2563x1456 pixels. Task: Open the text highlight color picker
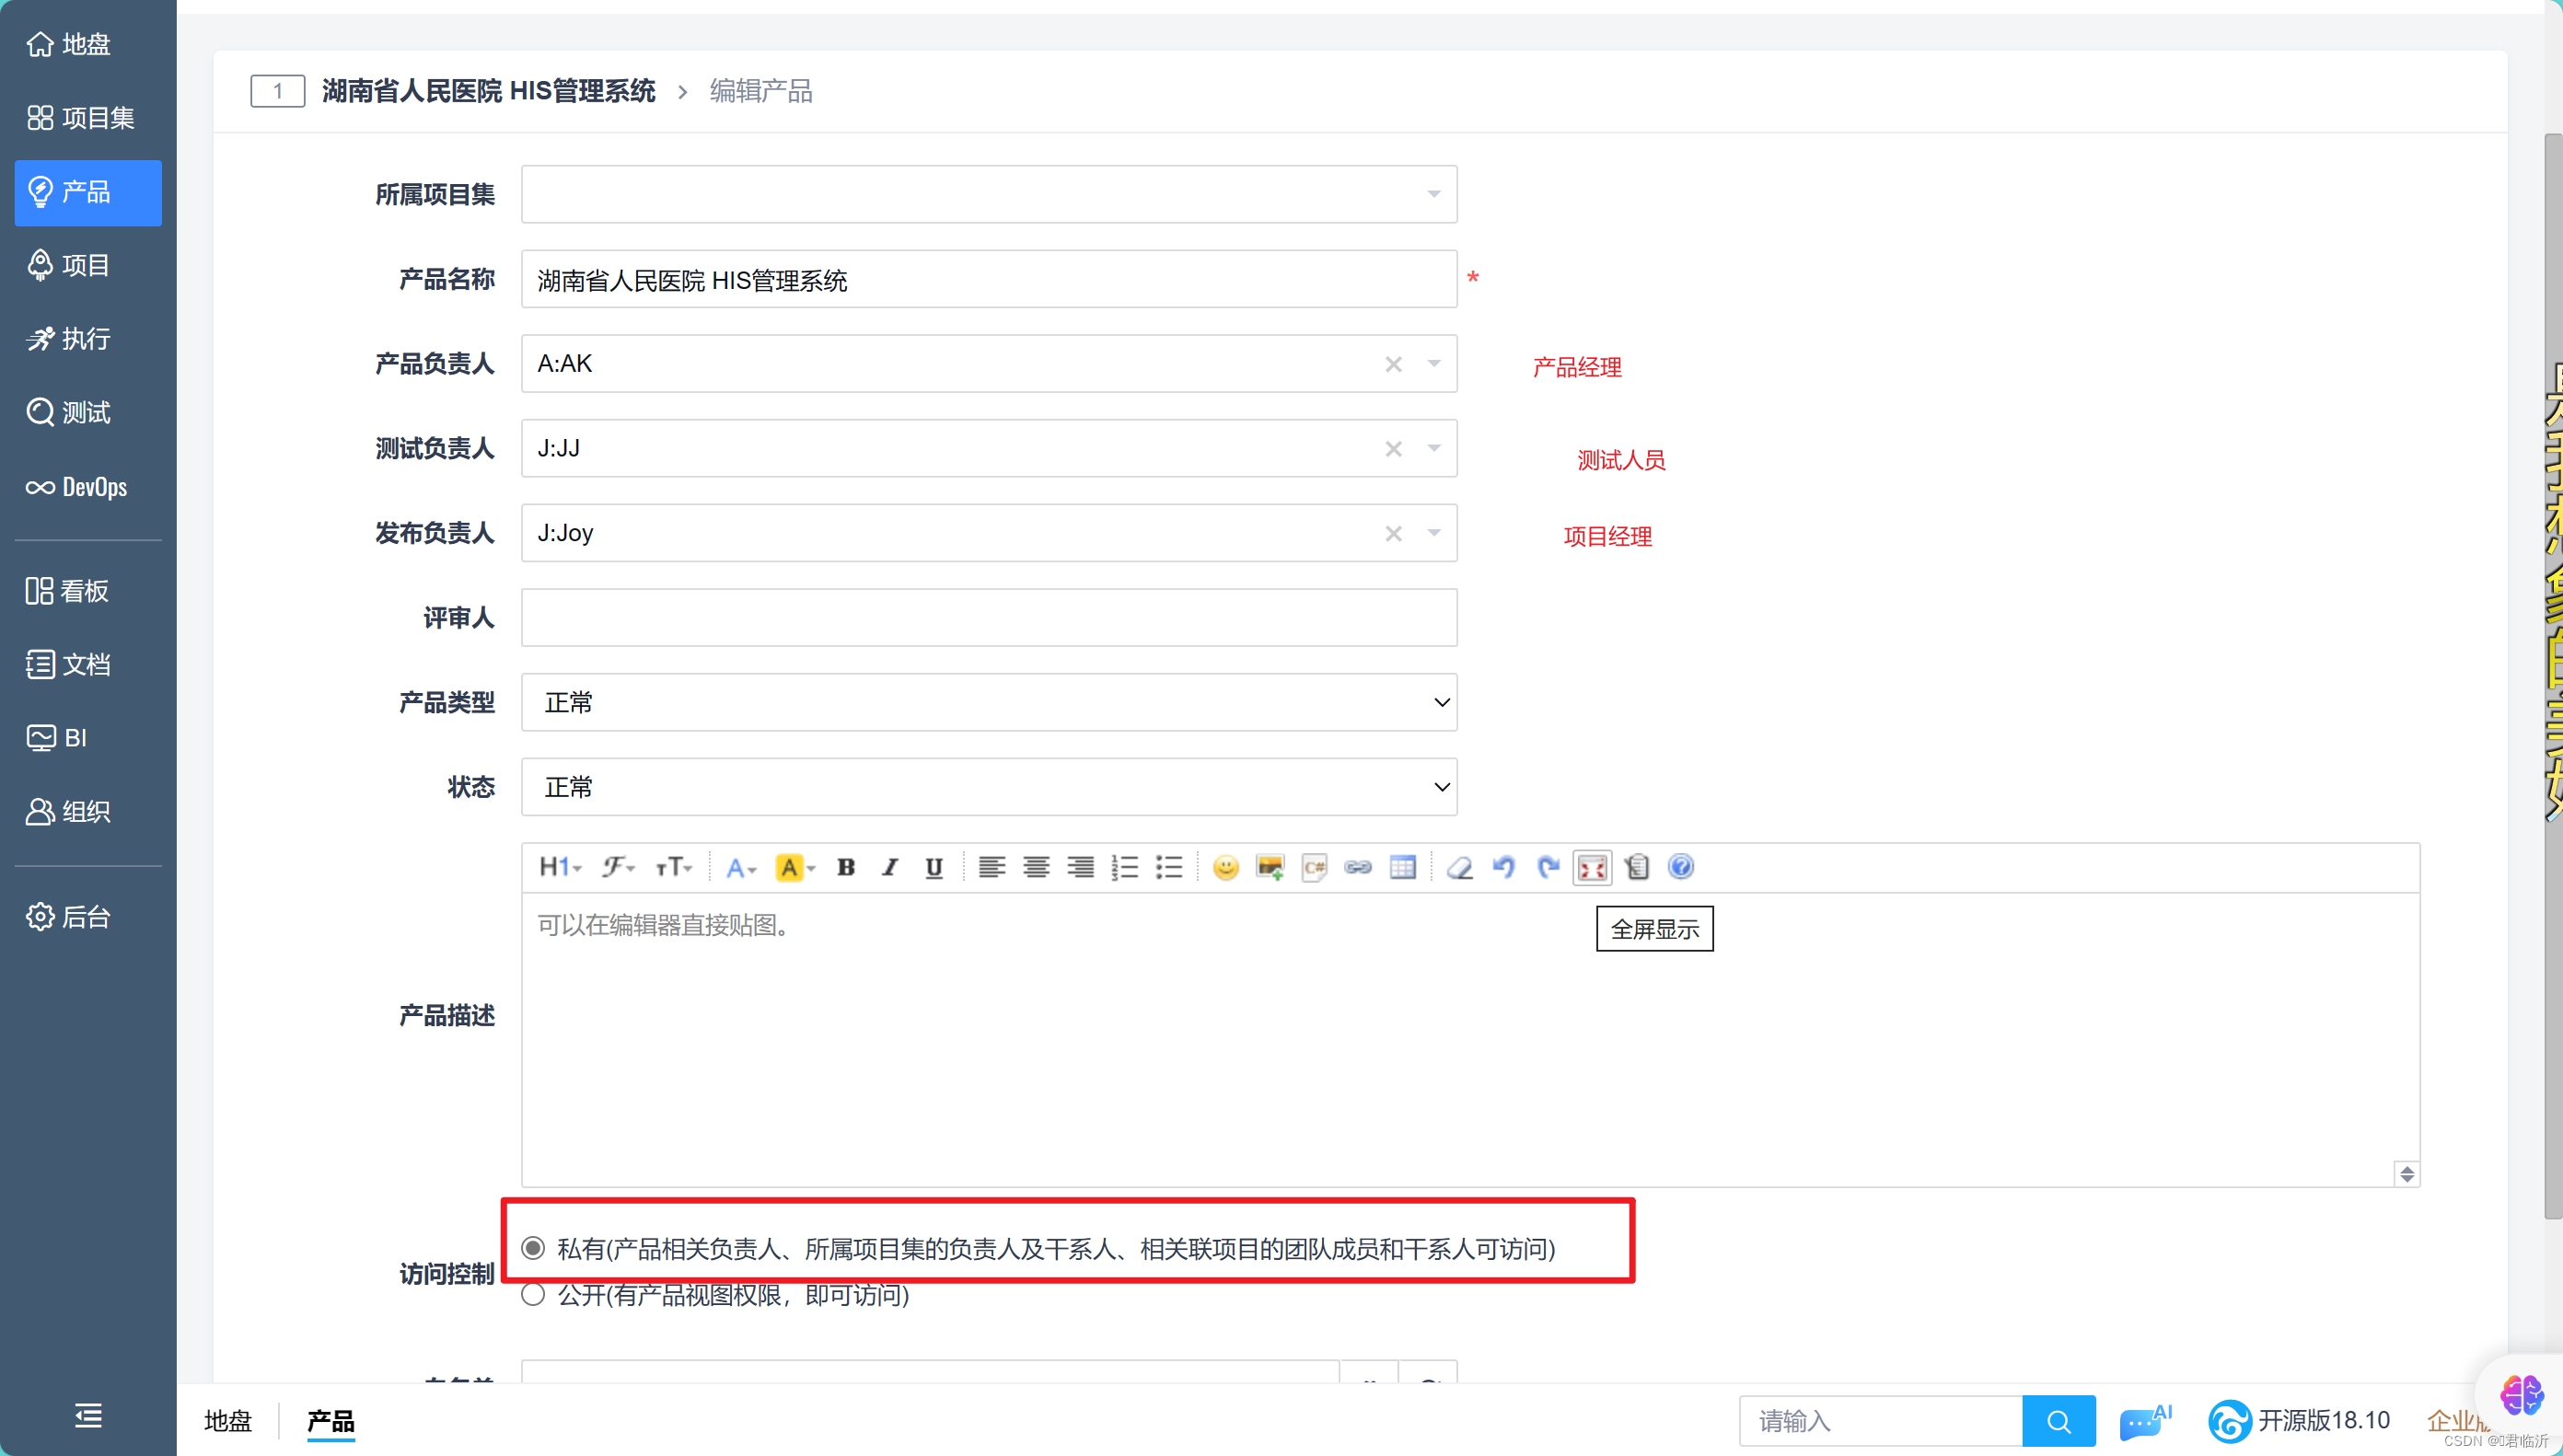tap(795, 867)
